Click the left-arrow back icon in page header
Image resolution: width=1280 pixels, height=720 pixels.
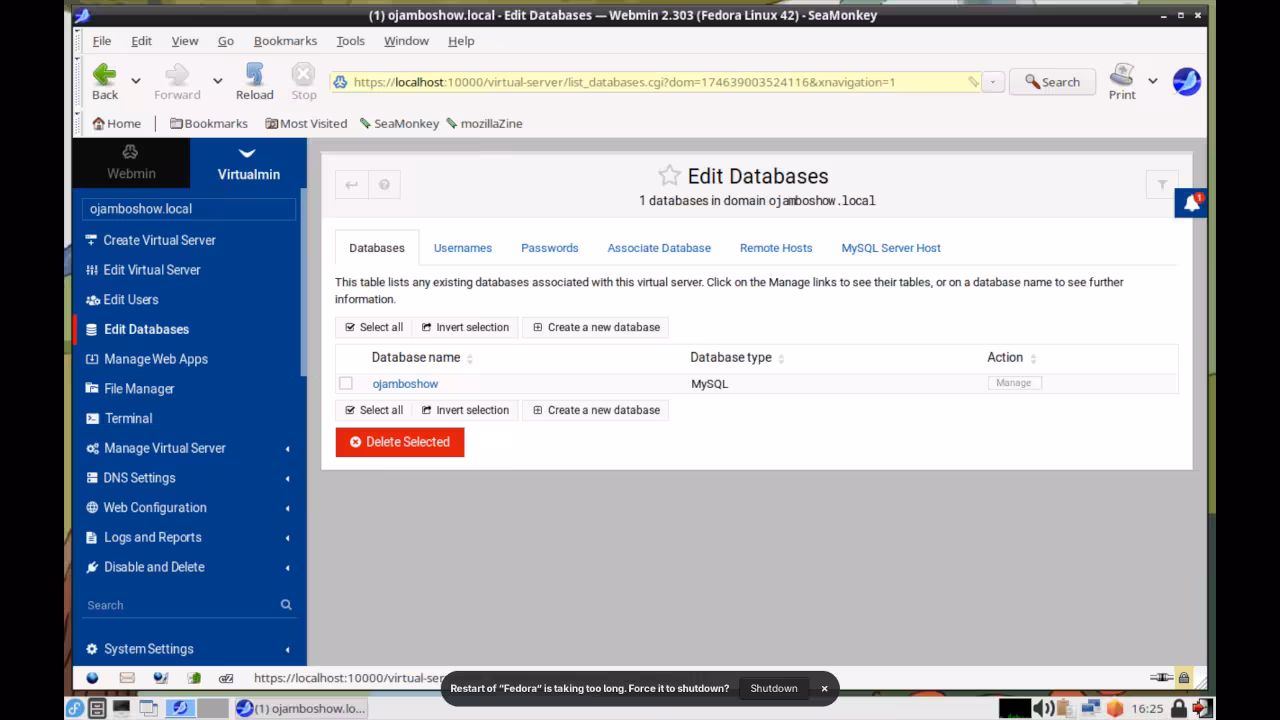tap(351, 184)
